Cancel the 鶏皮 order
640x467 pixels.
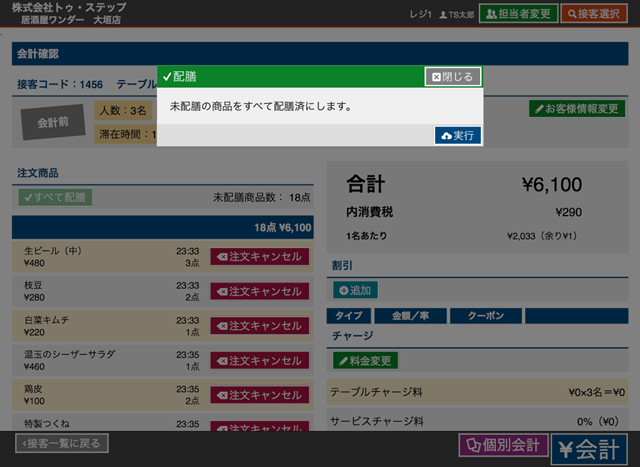coord(259,395)
